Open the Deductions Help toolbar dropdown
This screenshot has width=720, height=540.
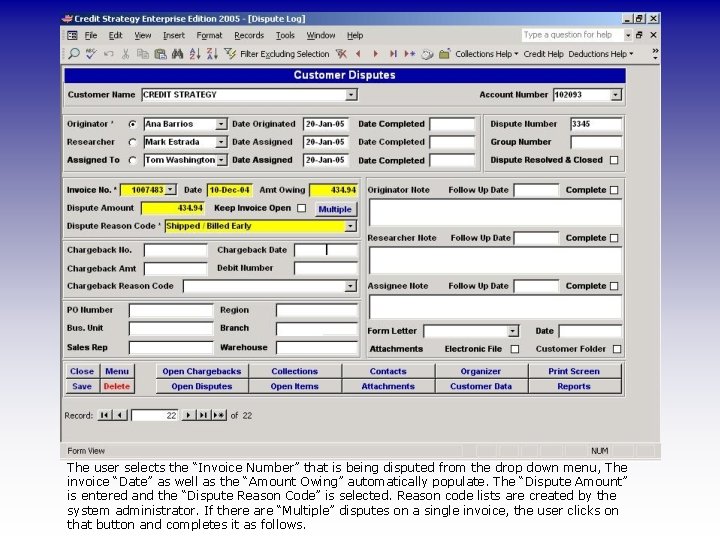pos(601,54)
